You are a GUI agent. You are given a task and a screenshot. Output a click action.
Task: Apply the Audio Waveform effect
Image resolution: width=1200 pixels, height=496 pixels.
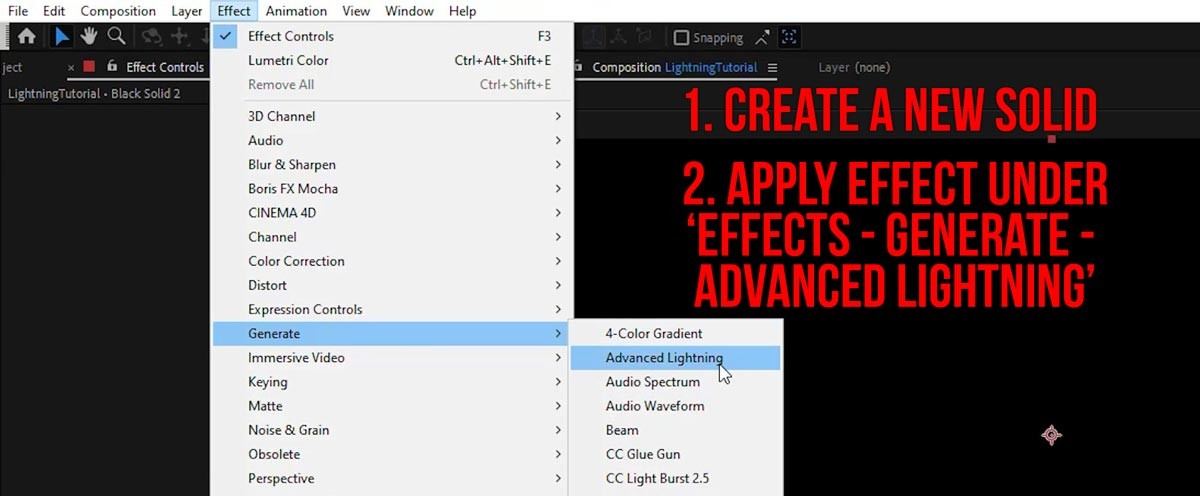(x=676, y=406)
